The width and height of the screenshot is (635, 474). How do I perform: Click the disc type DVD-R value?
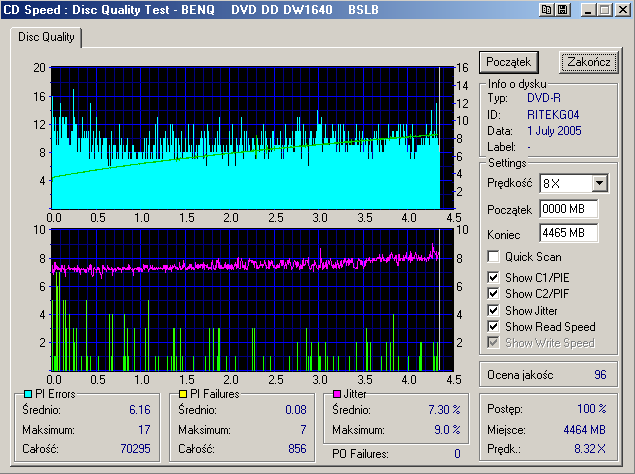543,98
